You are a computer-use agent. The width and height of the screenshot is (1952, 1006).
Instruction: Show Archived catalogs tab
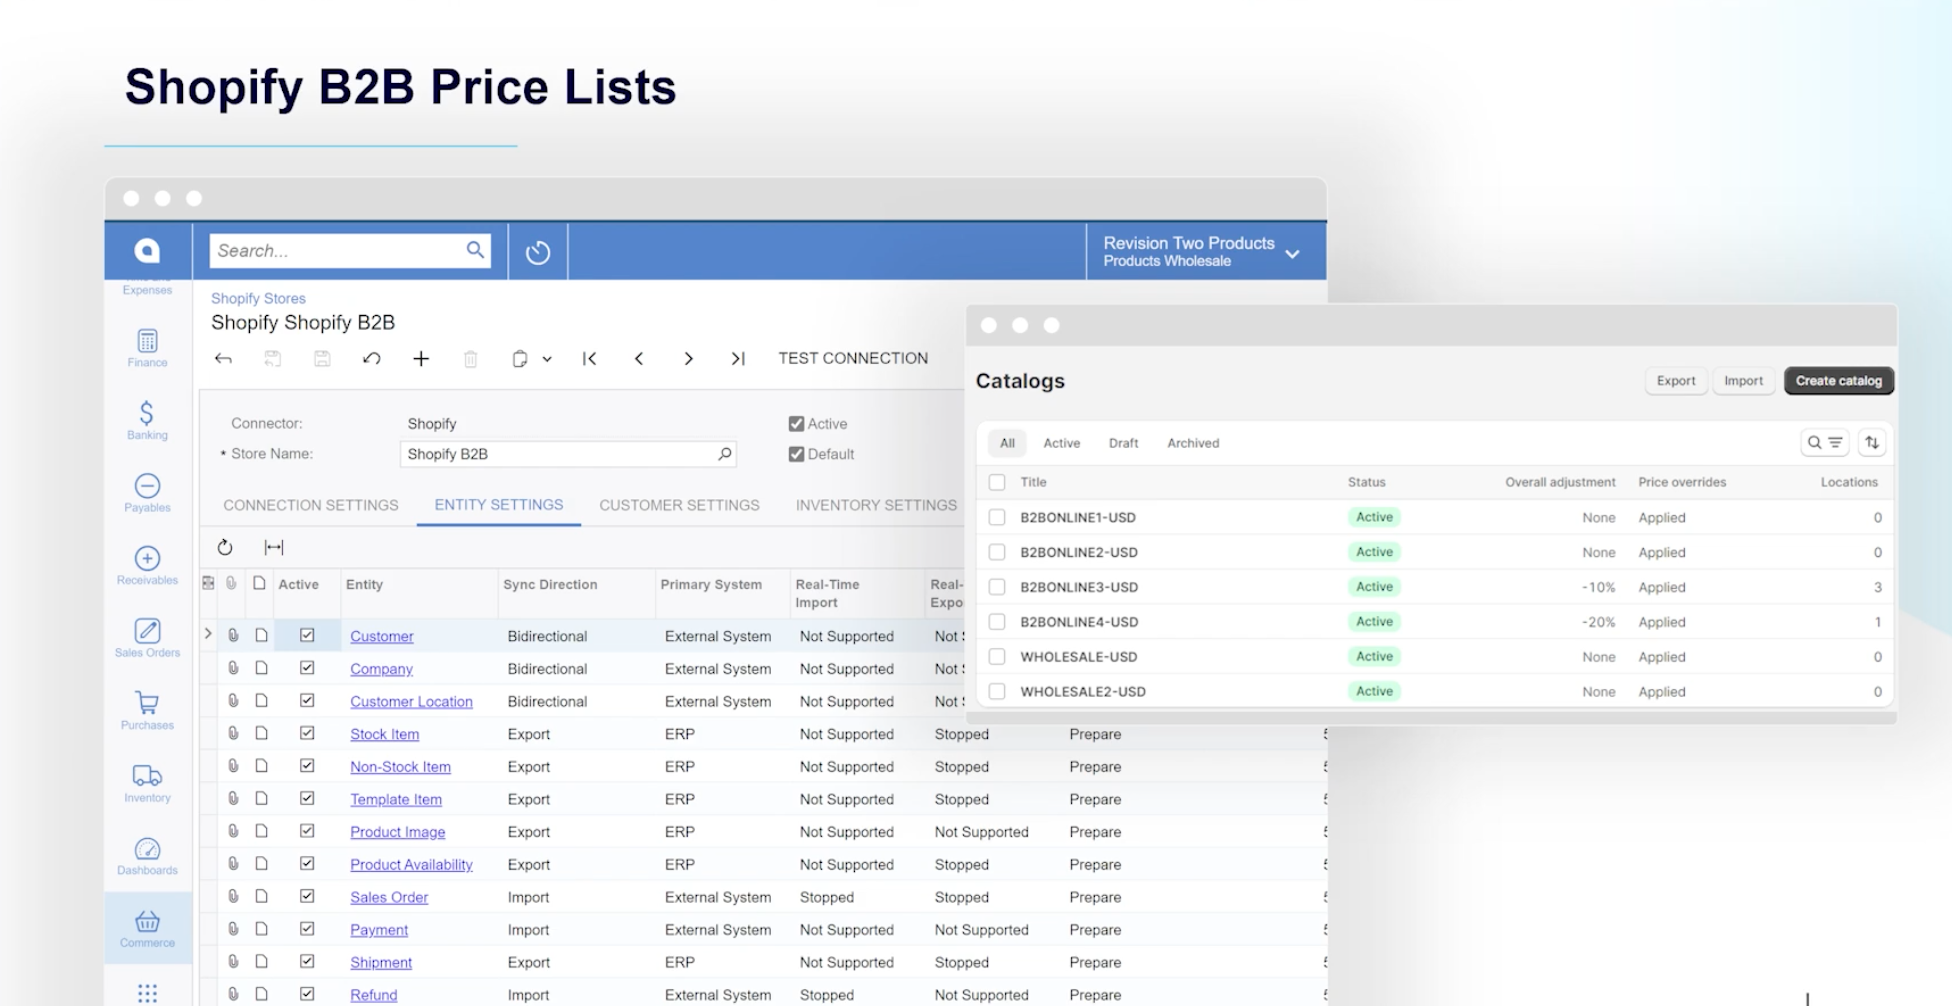point(1193,443)
